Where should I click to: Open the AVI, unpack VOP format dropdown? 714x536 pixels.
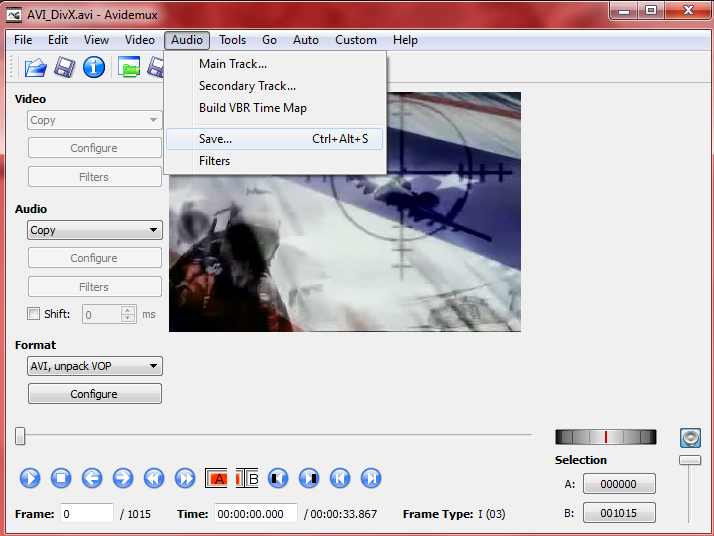(95, 366)
